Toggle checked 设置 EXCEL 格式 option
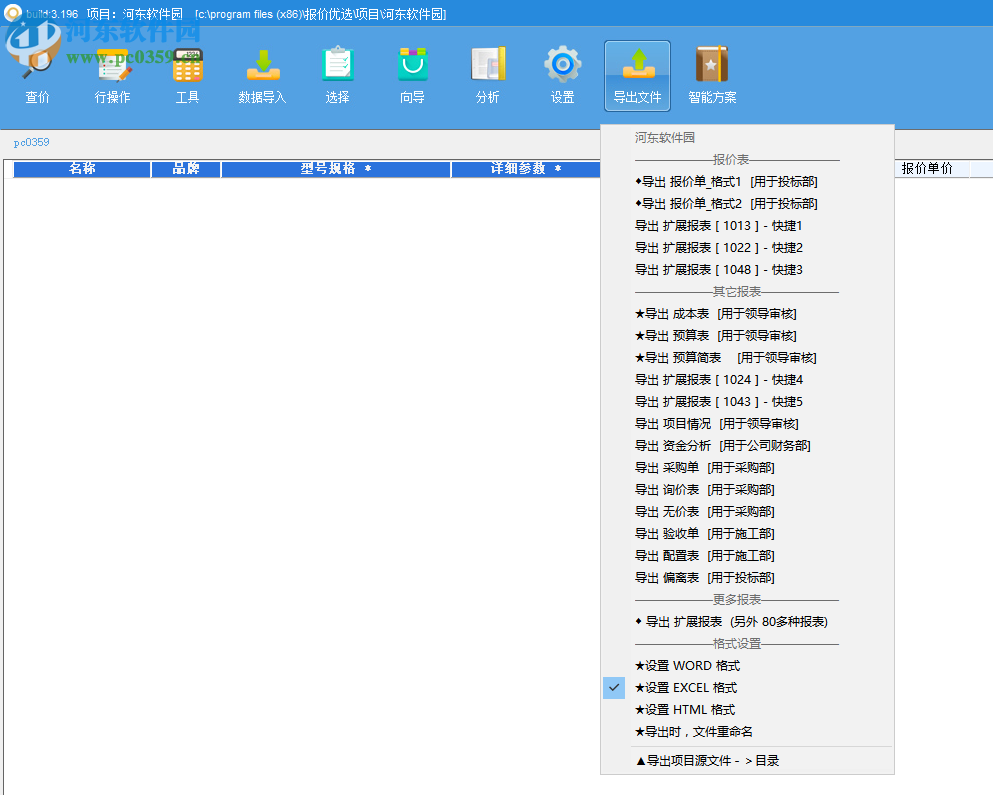 [686, 688]
